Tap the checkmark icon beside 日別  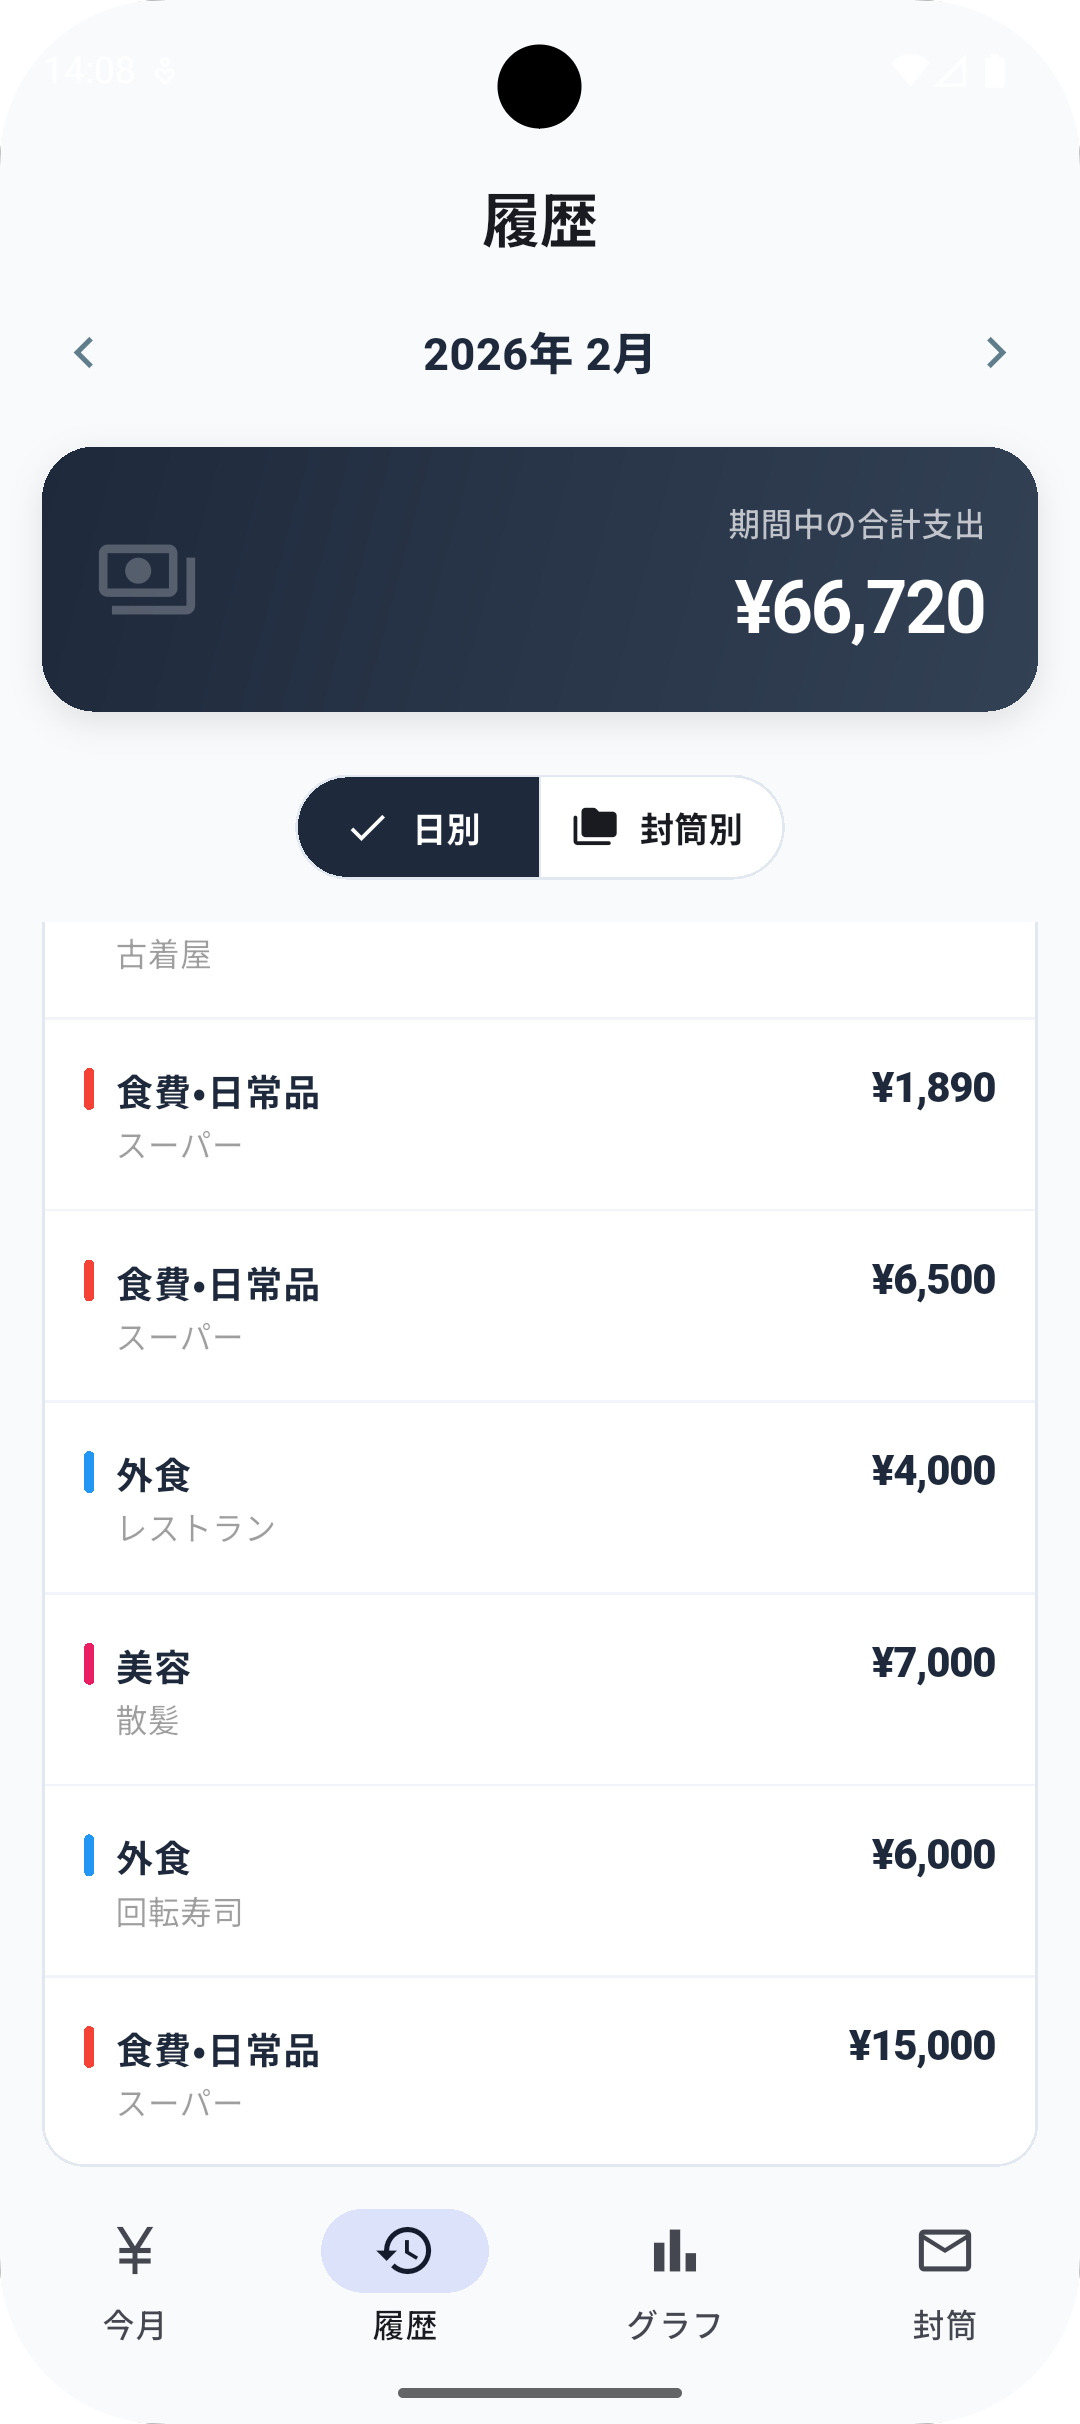(x=367, y=828)
